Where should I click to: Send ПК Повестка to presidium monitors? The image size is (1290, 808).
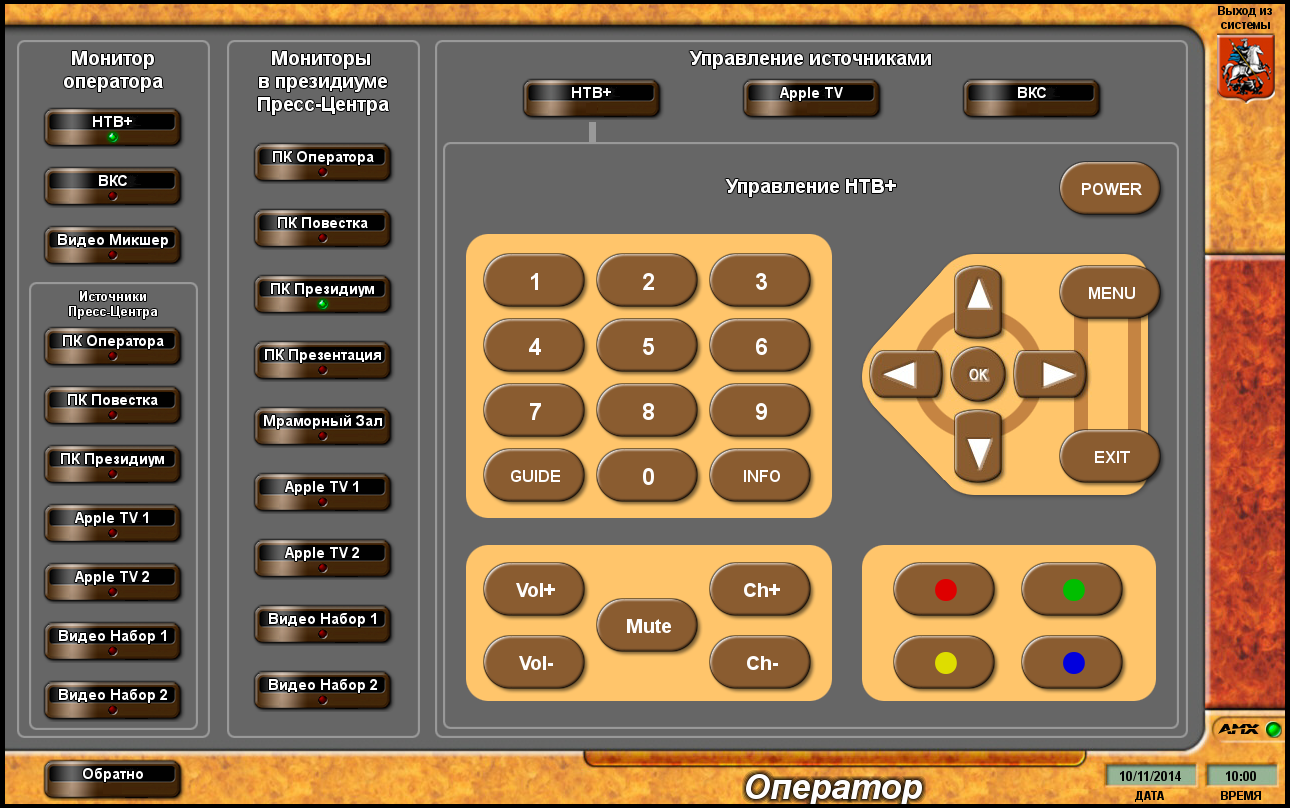coord(322,228)
